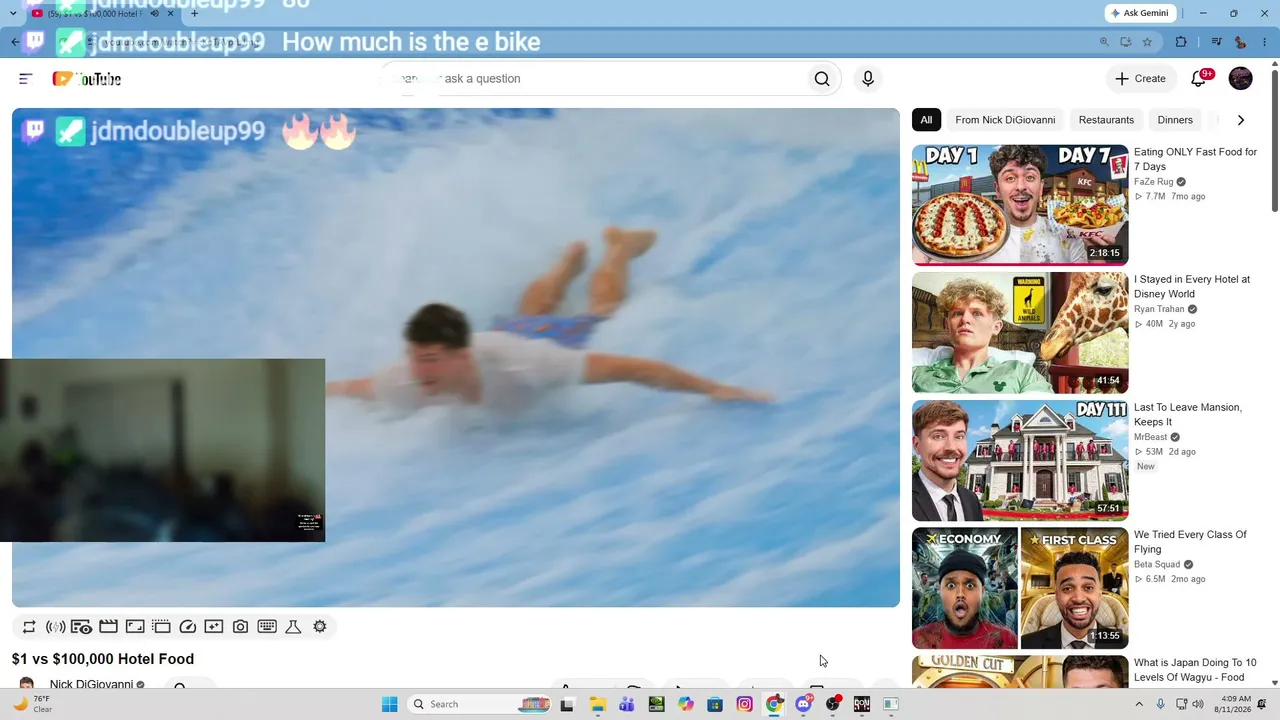Open the Every Class Of Flying thumbnail
This screenshot has width=1280, height=720.
1020,588
